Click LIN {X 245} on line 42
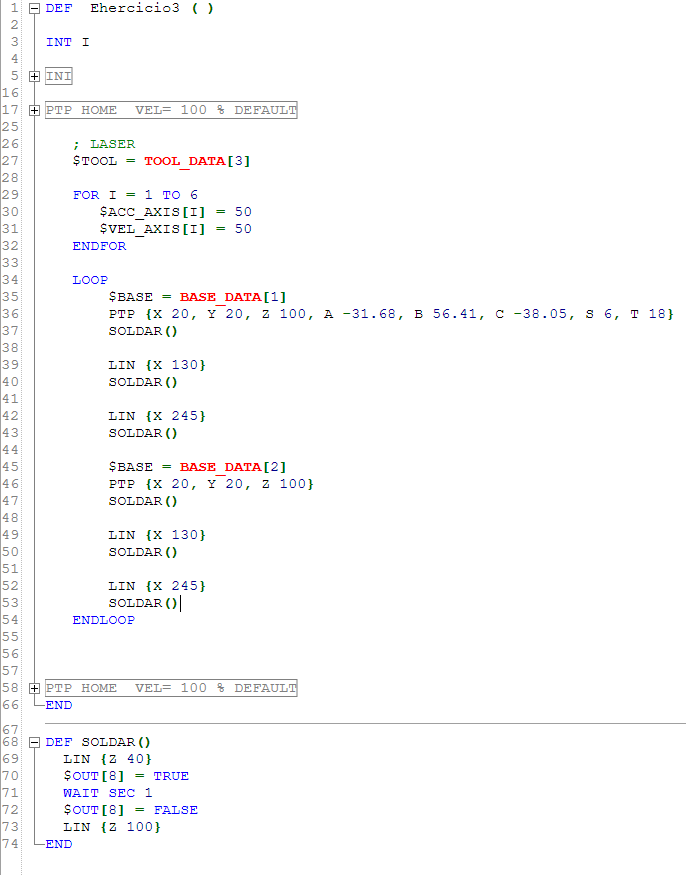Screen dimensions: 686x875 pyautogui.click(x=157, y=416)
